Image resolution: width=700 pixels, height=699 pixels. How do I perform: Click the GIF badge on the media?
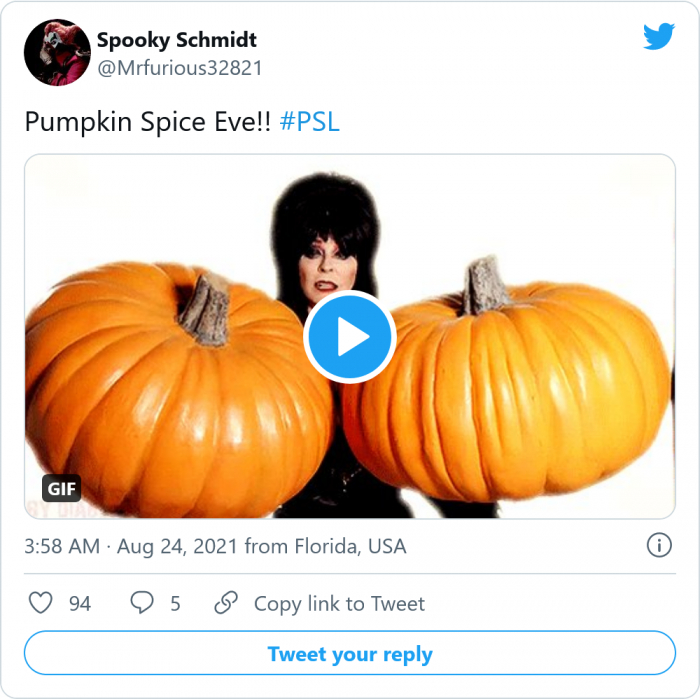click(x=61, y=490)
